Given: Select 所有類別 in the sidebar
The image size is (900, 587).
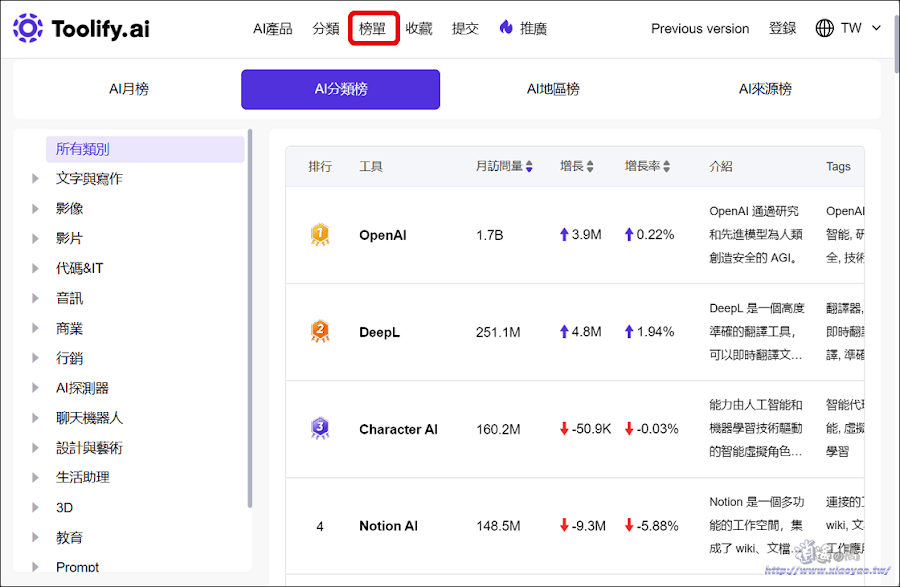Looking at the screenshot, I should [145, 149].
